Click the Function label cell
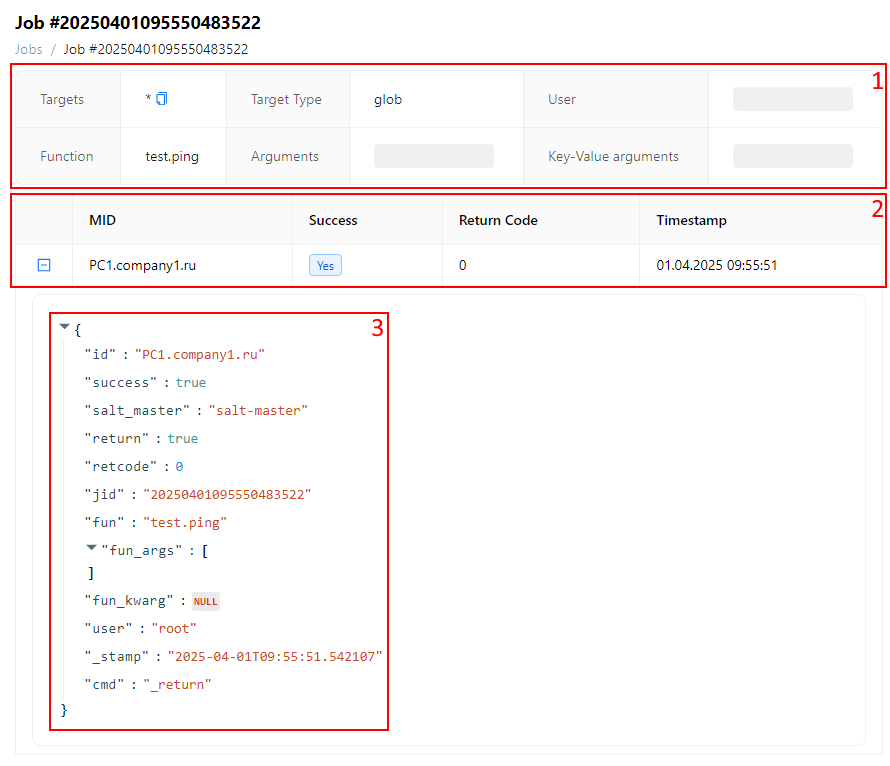This screenshot has height=766, width=890. (x=66, y=156)
